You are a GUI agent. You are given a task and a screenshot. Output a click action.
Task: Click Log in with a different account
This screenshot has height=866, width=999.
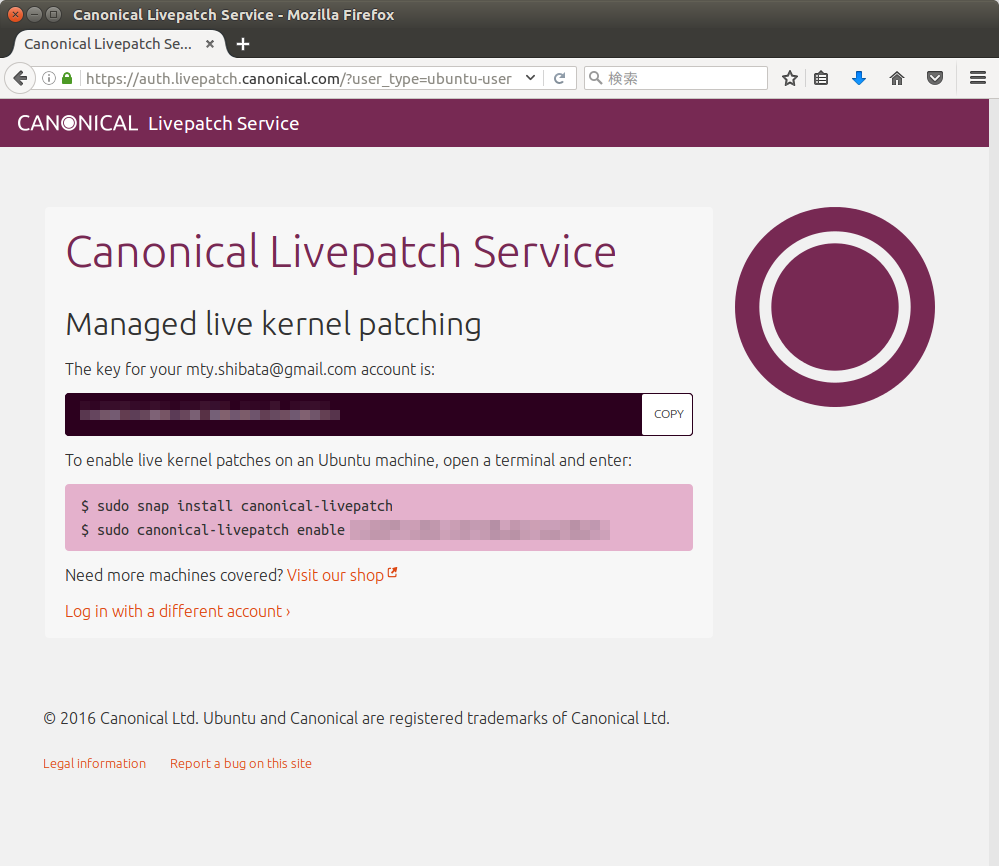178,611
